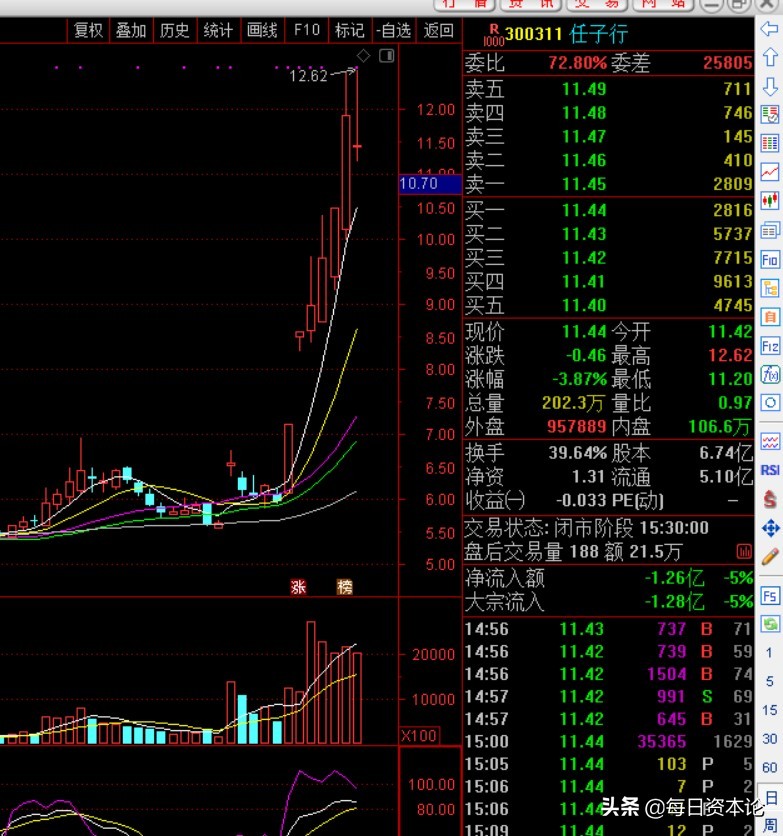Select the pencil drawing tool icon
783x836 pixels.
click(770, 556)
